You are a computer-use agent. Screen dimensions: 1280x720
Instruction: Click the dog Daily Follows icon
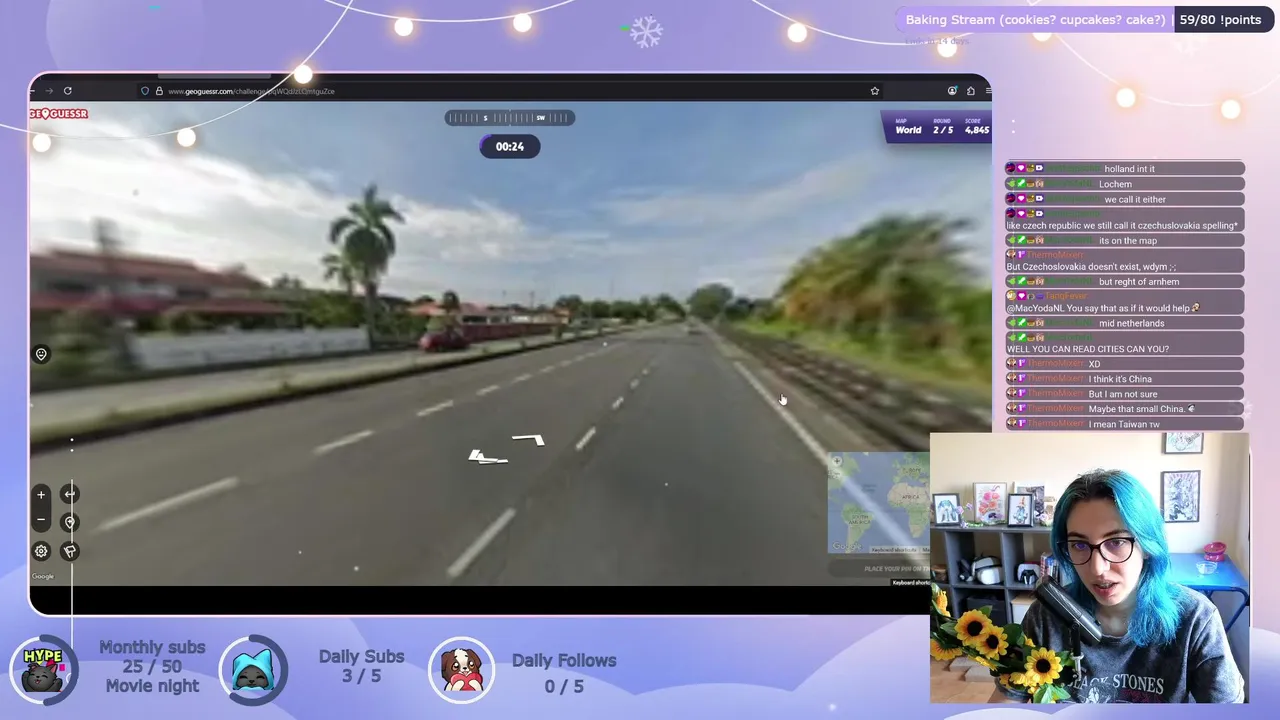coord(462,670)
